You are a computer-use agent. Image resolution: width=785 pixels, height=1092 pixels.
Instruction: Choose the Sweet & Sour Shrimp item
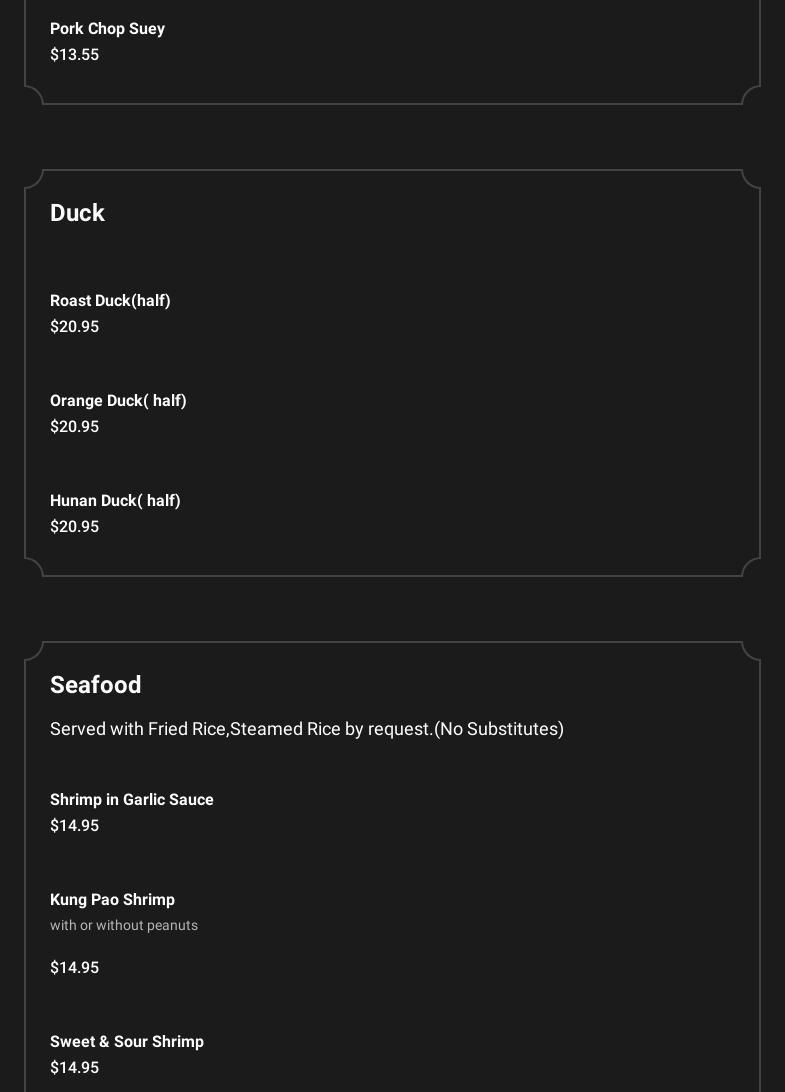126,1042
